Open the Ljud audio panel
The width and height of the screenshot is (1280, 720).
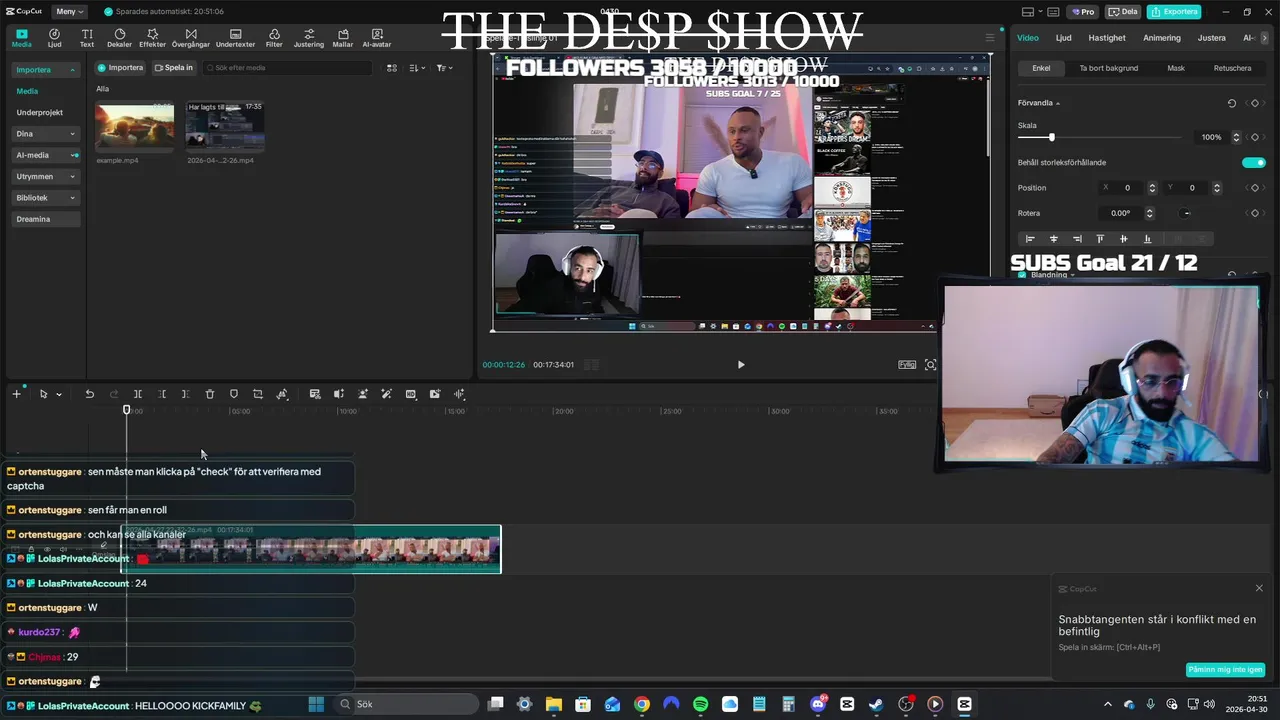54,38
